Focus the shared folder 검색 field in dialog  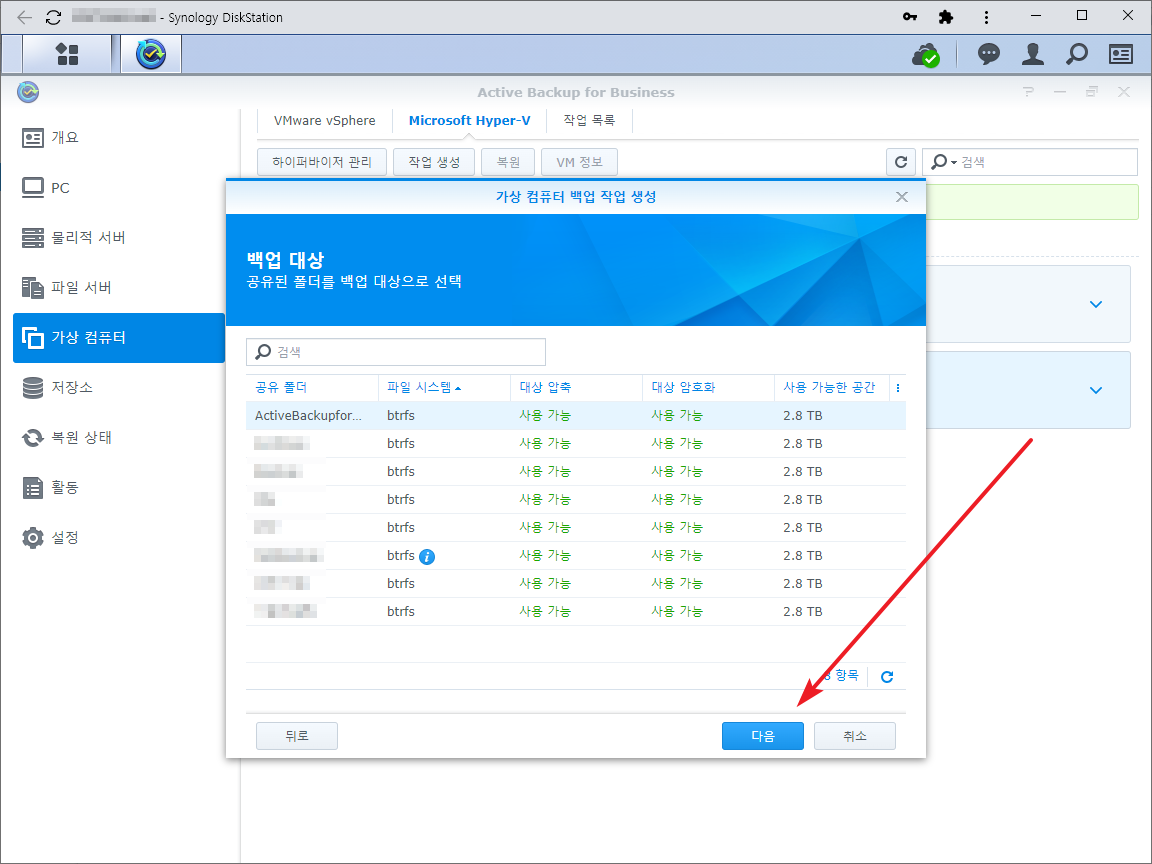click(396, 352)
